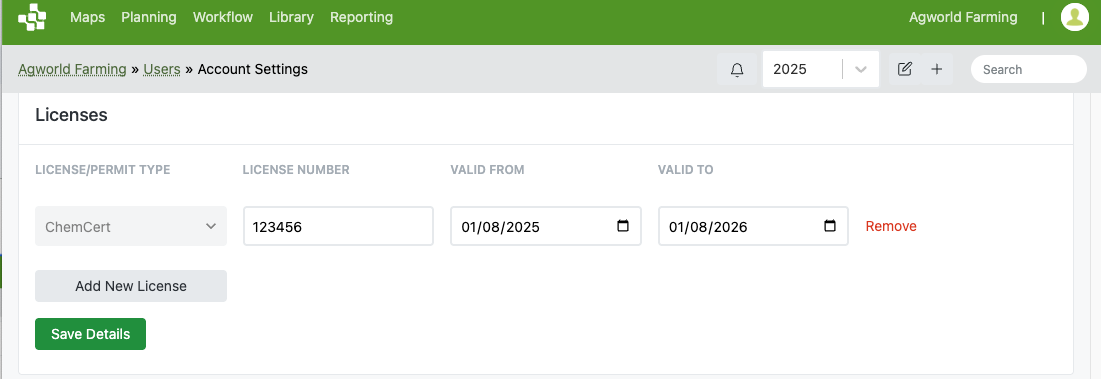Open the user profile avatar
Image resolution: width=1101 pixels, height=379 pixels.
tap(1075, 17)
